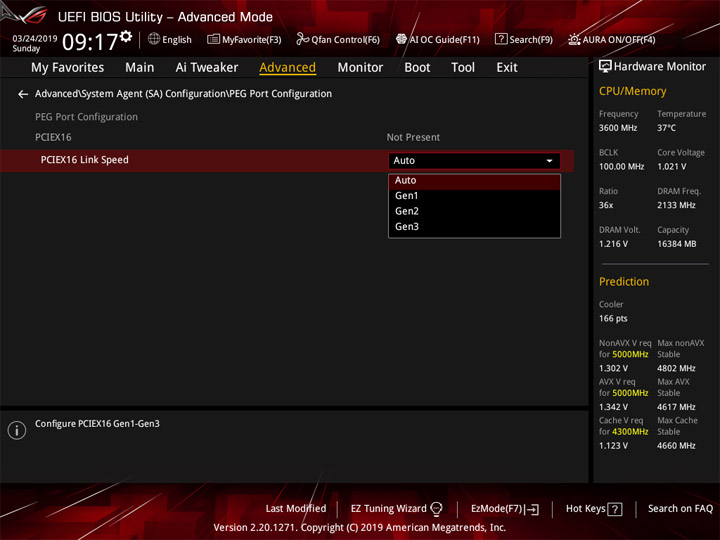Click the 37°C temperature value

(x=666, y=128)
